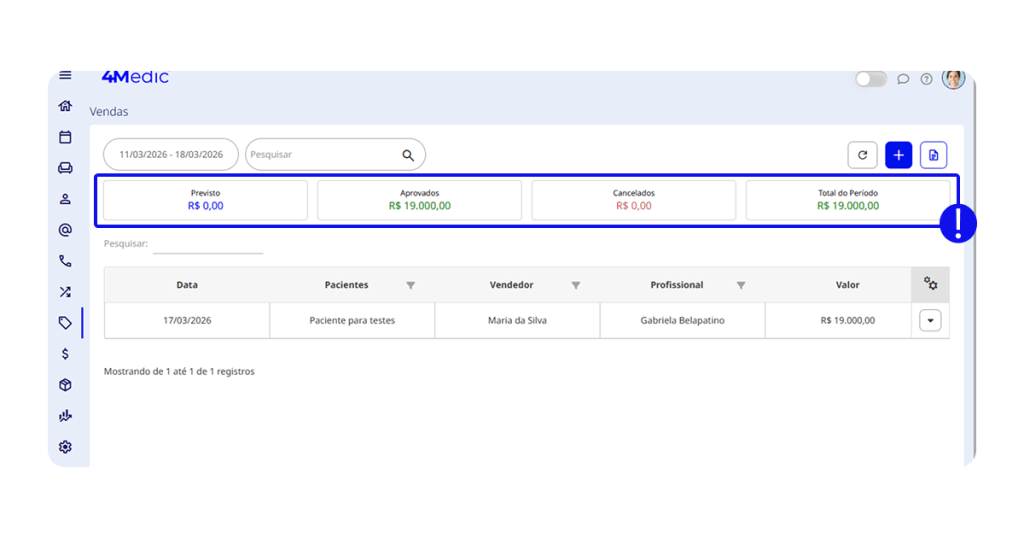Image resolution: width=1024 pixels, height=538 pixels.
Task: Click the top Pesquisar search field
Action: click(x=323, y=155)
